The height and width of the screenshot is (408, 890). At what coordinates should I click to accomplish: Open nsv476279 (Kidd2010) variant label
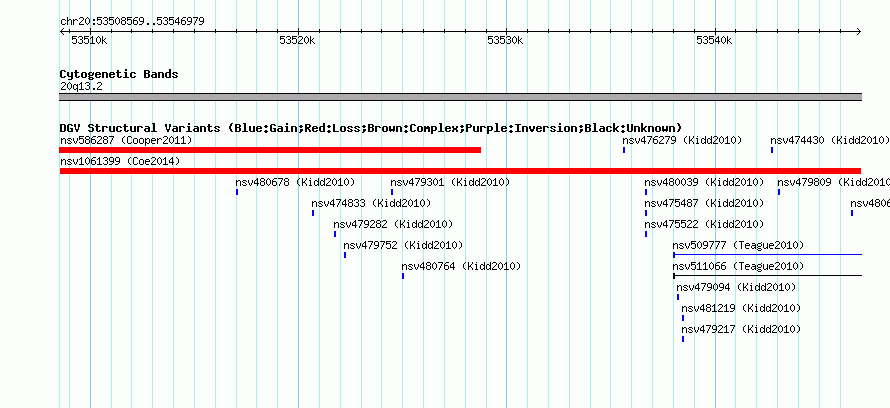[x=682, y=140]
